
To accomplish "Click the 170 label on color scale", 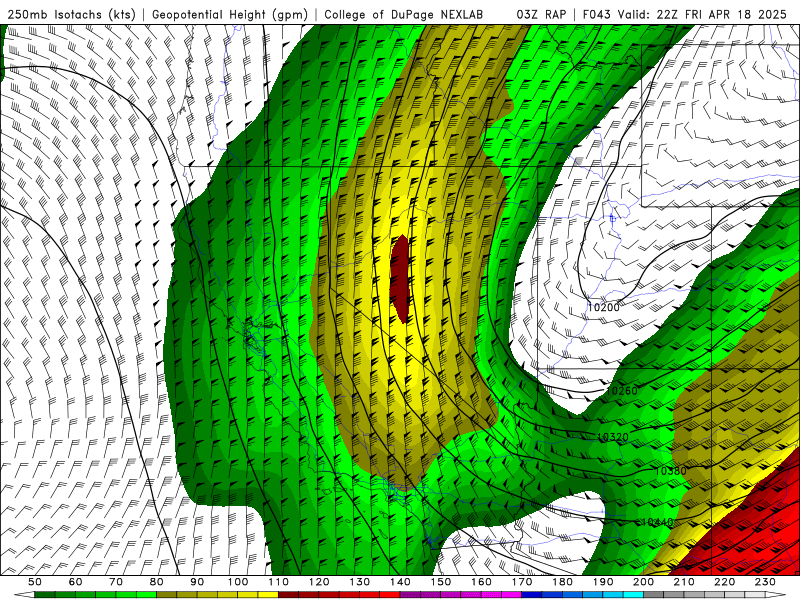I will click(x=522, y=582).
